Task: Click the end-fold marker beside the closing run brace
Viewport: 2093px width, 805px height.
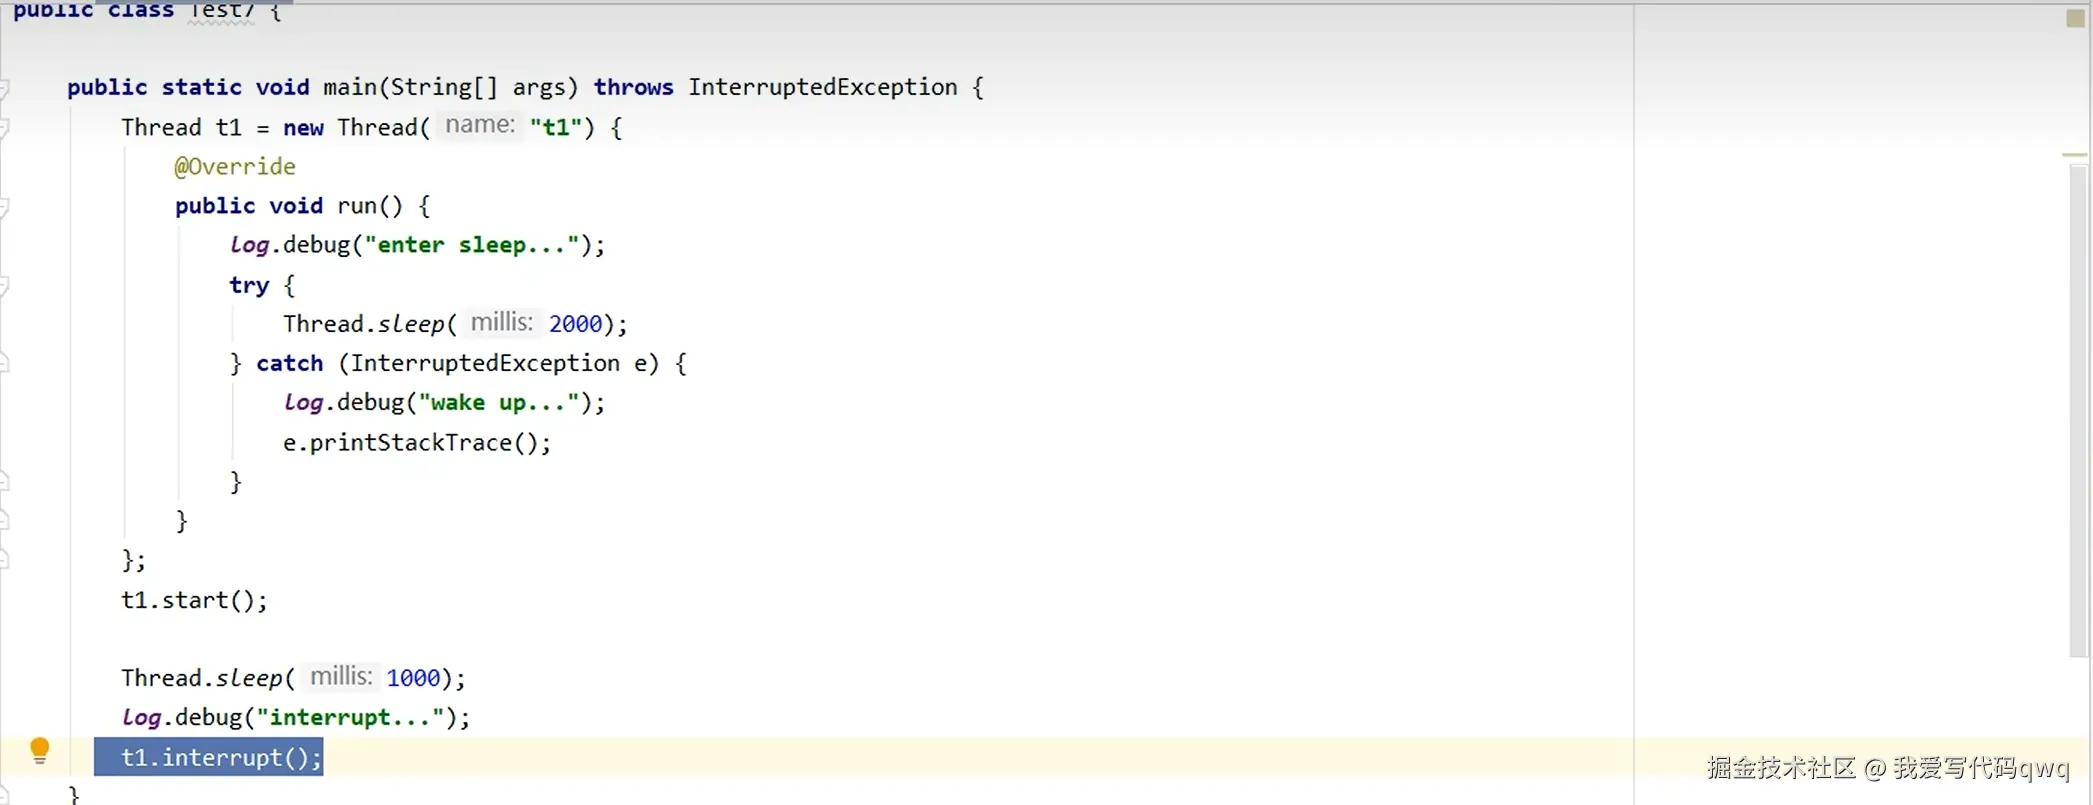Action: [x=4, y=520]
